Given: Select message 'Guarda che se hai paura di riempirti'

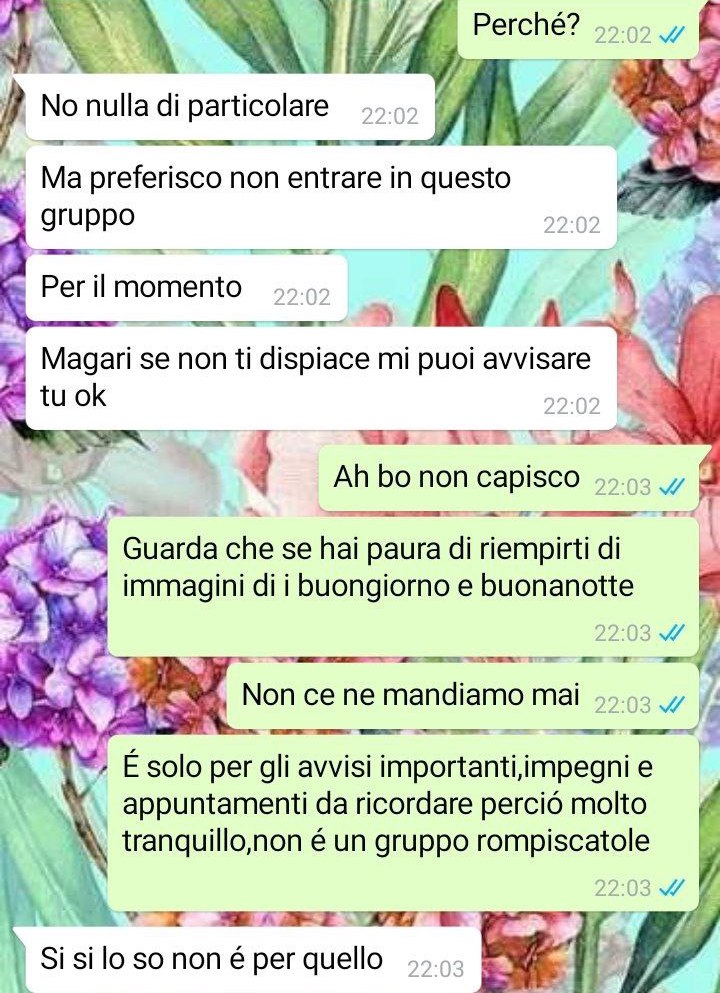Looking at the screenshot, I should (403, 587).
